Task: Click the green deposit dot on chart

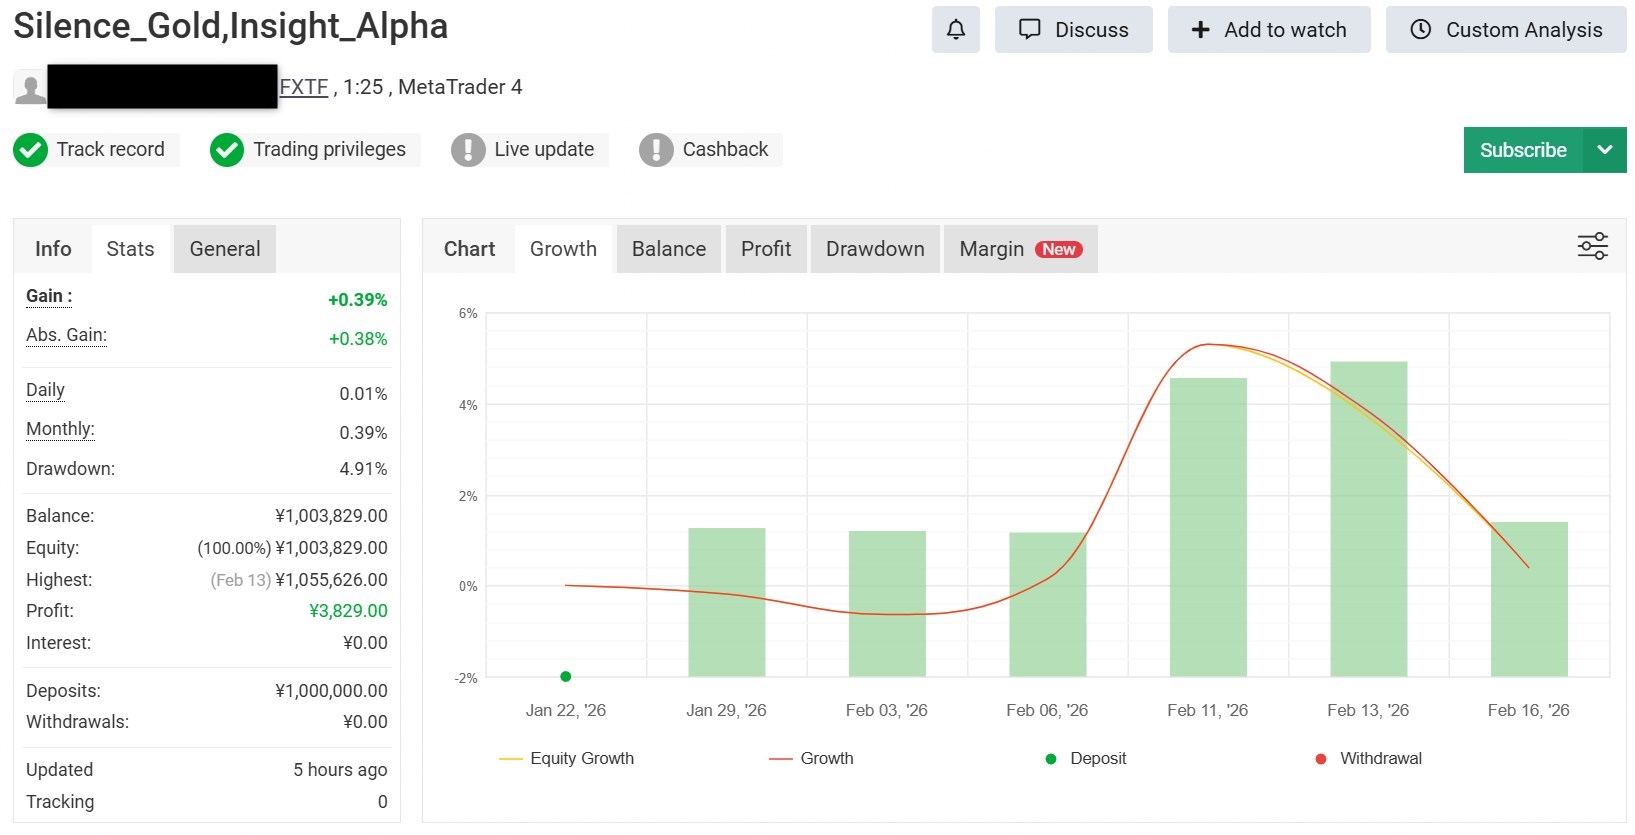Action: (x=566, y=677)
